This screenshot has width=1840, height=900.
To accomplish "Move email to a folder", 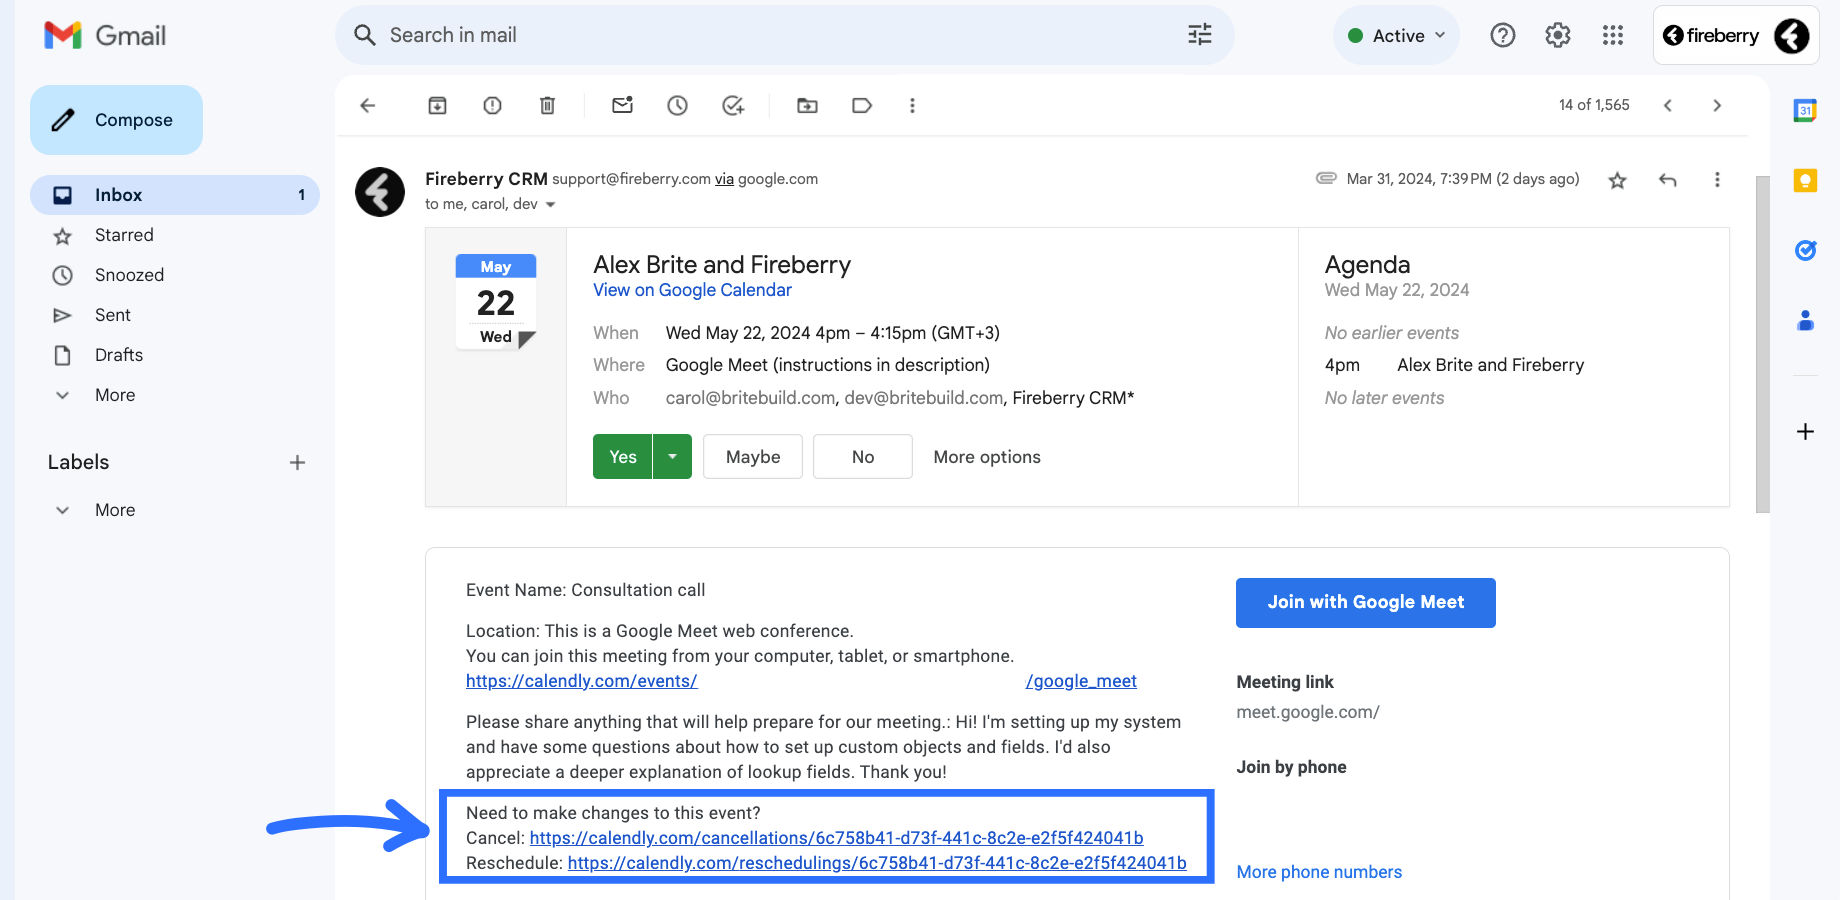I will tap(807, 105).
